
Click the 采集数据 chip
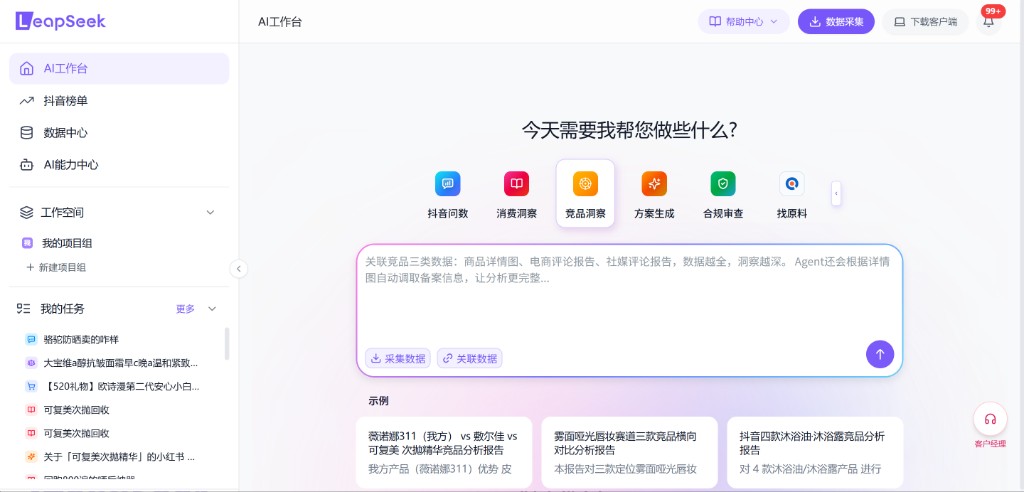398,358
